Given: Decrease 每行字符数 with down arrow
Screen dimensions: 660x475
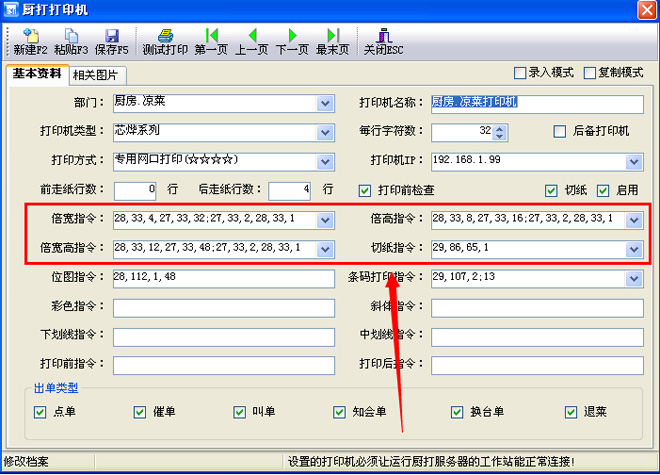Looking at the screenshot, I should (x=500, y=136).
